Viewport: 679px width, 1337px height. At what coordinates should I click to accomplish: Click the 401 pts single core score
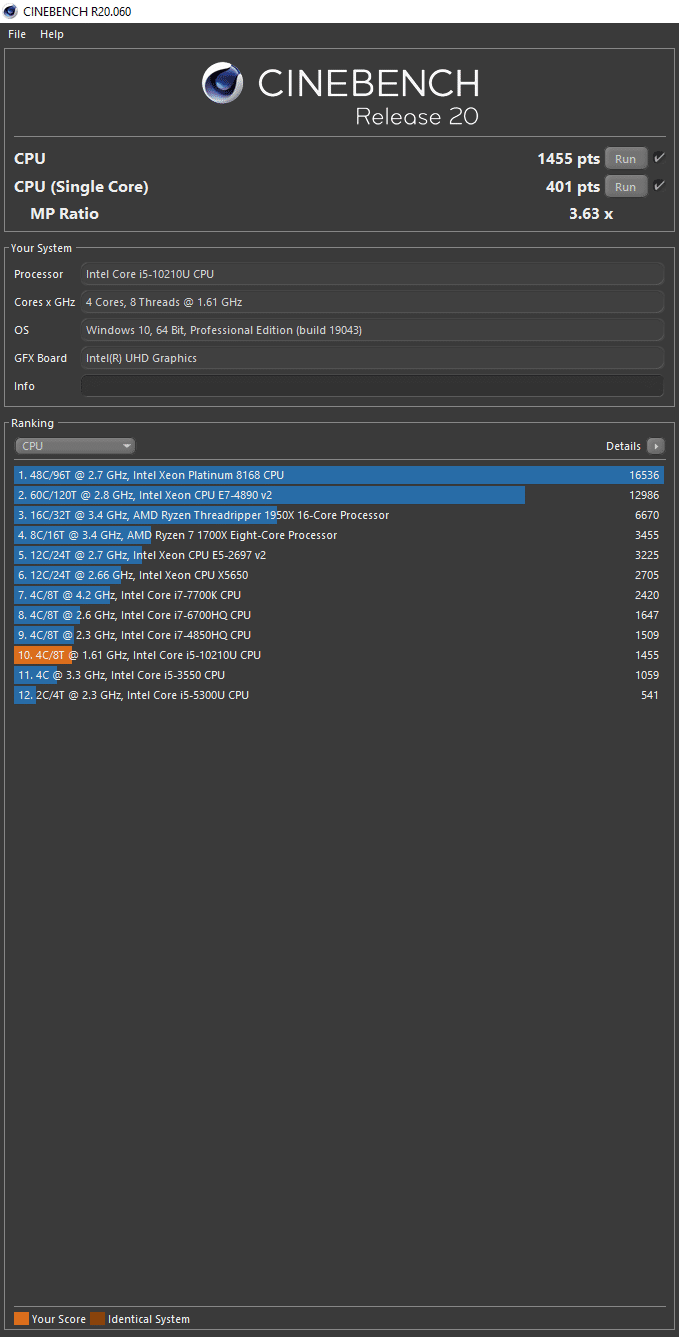pos(573,187)
